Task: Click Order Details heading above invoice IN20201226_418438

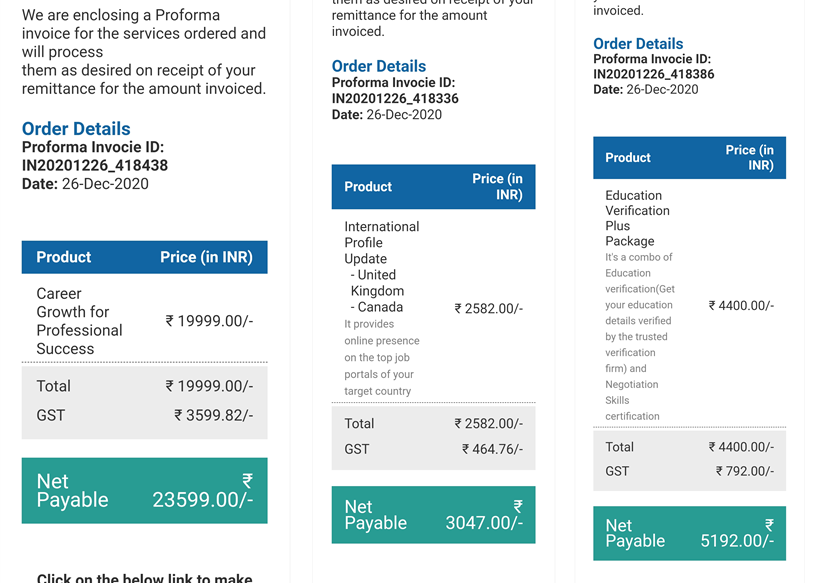Action: coord(76,129)
